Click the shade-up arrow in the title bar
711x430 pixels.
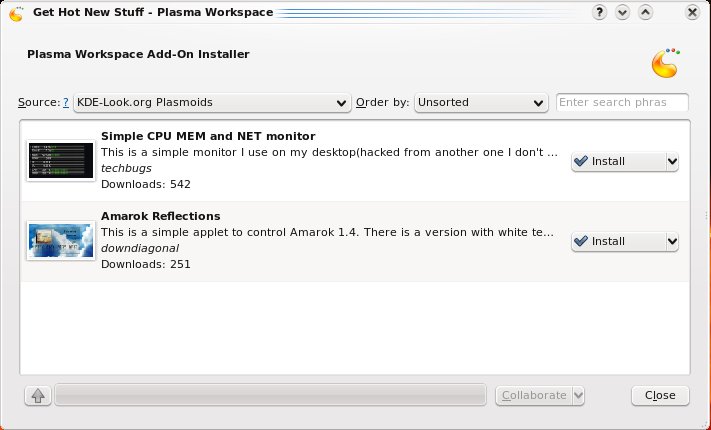click(645, 13)
